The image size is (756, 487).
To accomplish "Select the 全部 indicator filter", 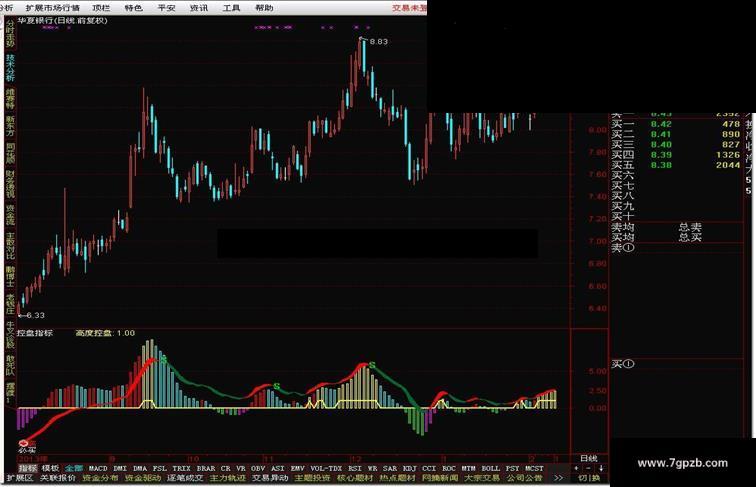I will click(74, 468).
